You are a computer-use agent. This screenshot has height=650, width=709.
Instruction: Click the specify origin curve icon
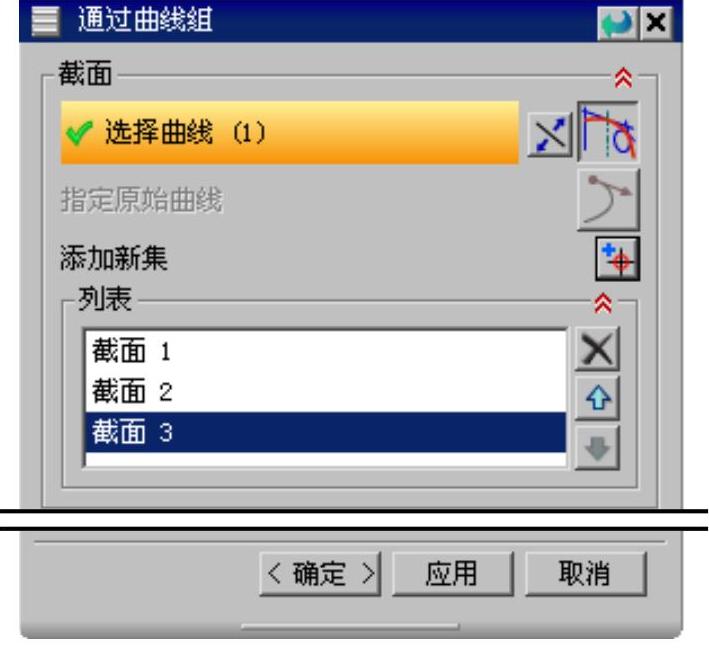(608, 200)
